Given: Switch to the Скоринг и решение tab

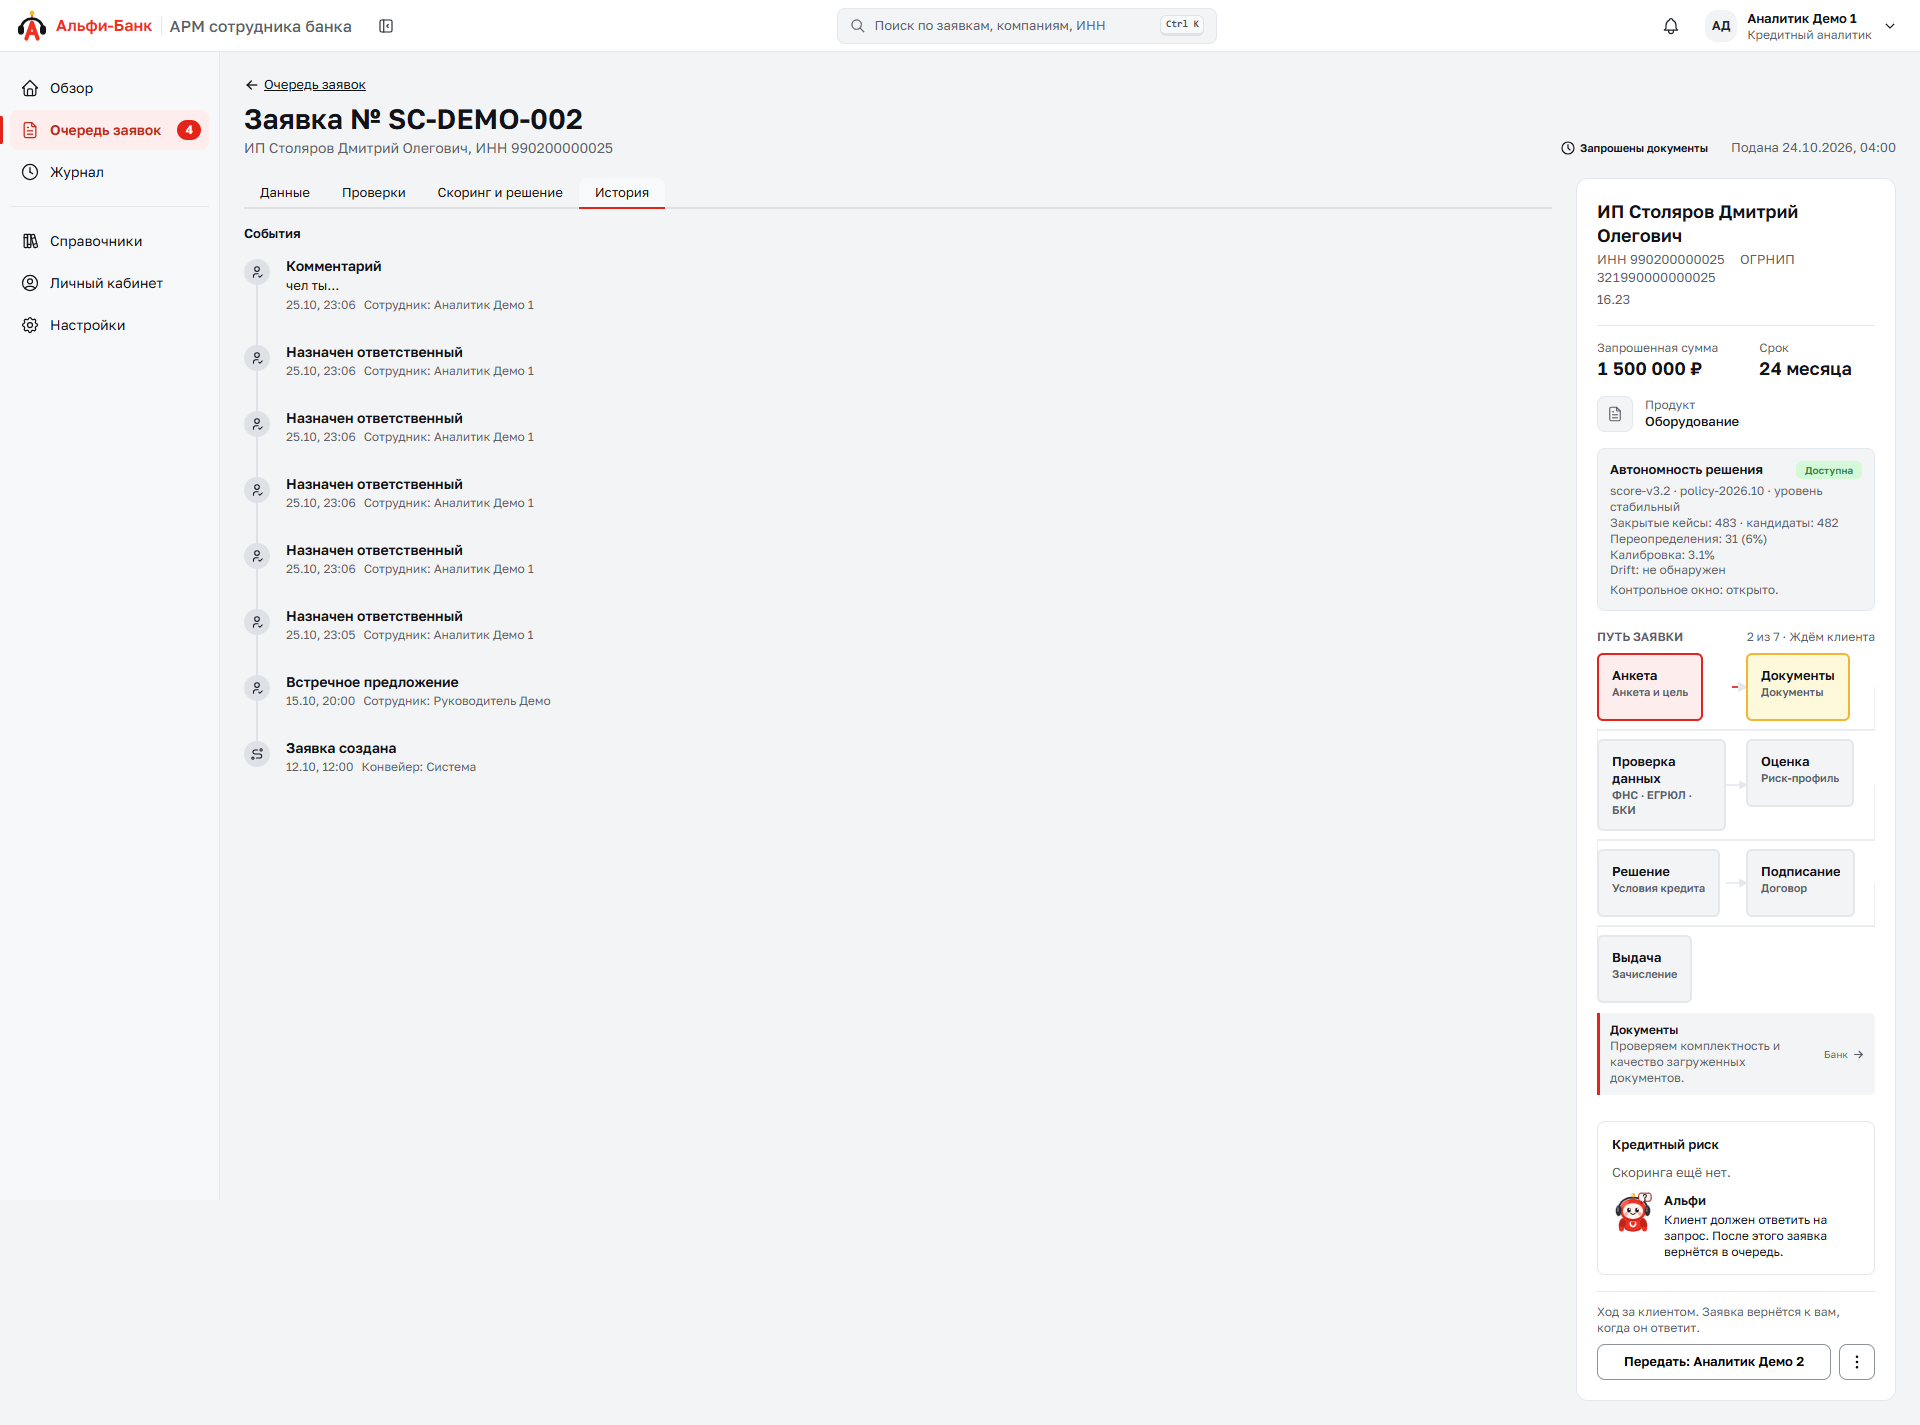Looking at the screenshot, I should pyautogui.click(x=500, y=193).
